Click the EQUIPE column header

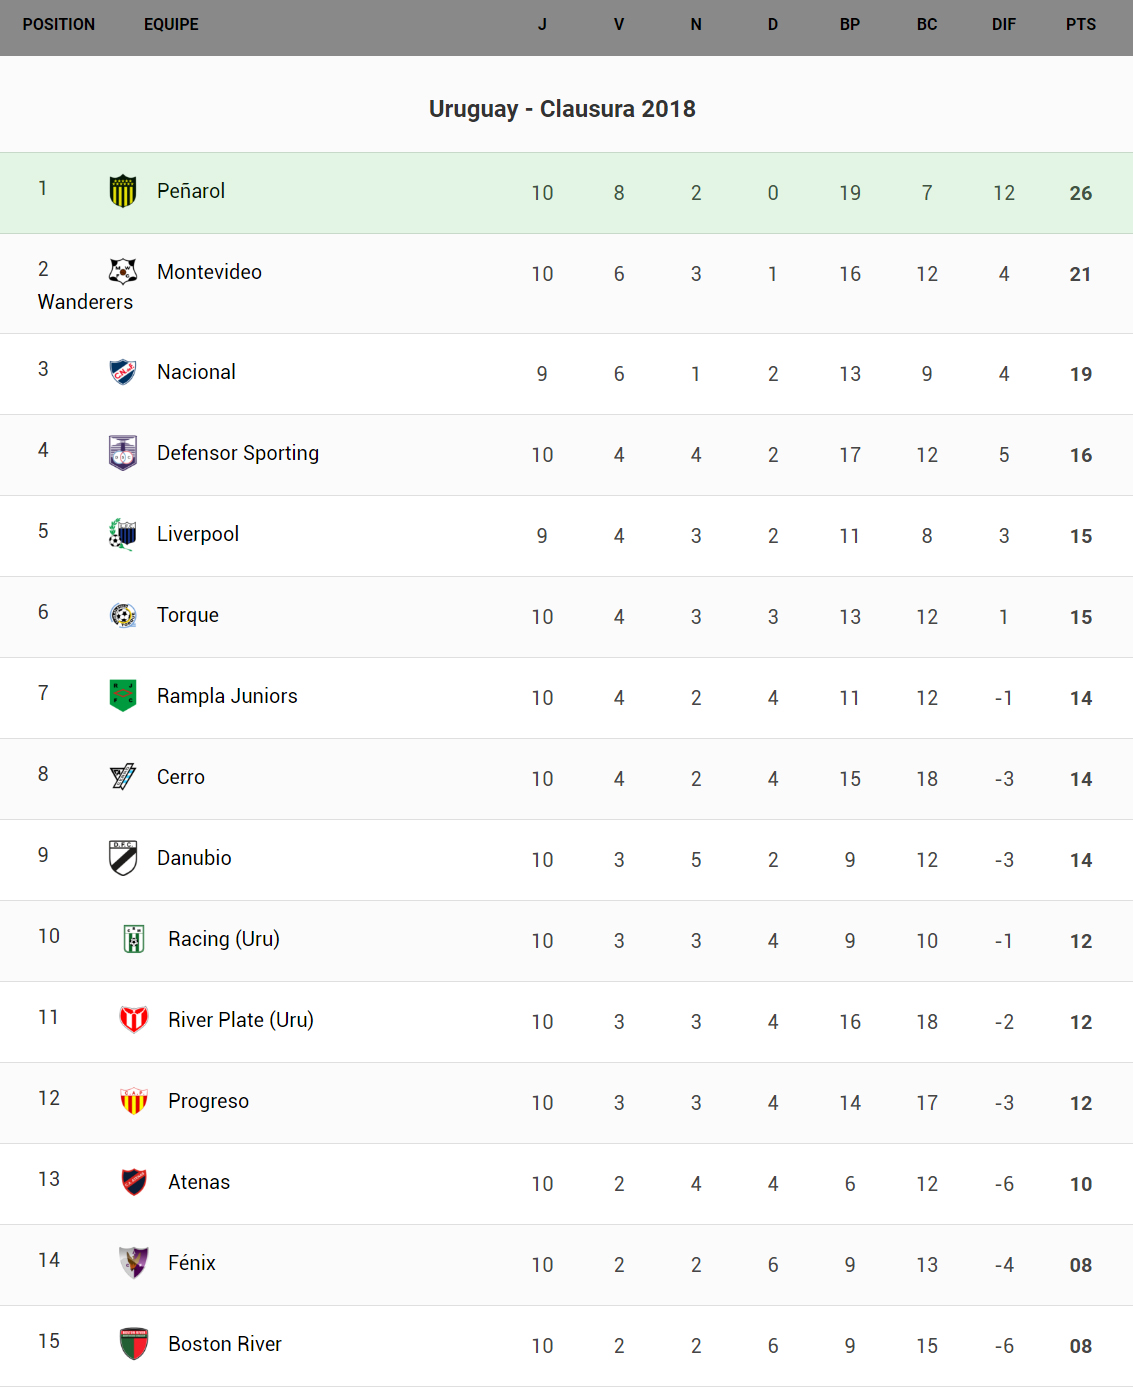(x=171, y=24)
